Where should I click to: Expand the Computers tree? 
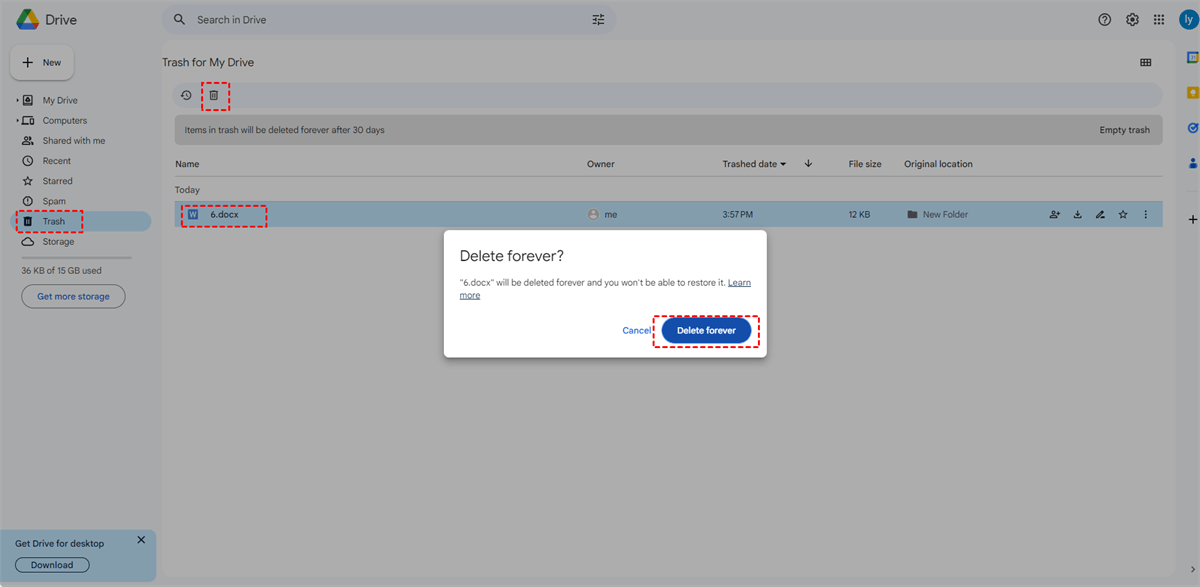17,120
